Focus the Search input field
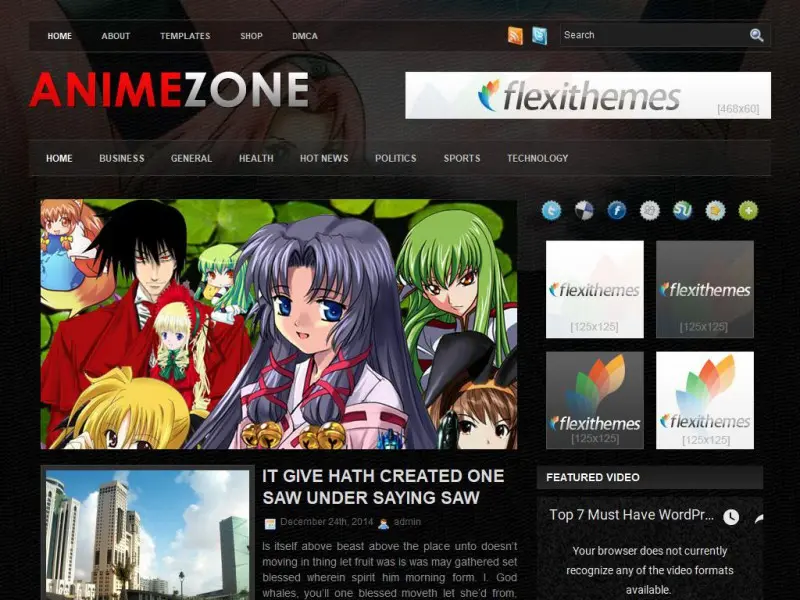The height and width of the screenshot is (600, 800). tap(653, 35)
